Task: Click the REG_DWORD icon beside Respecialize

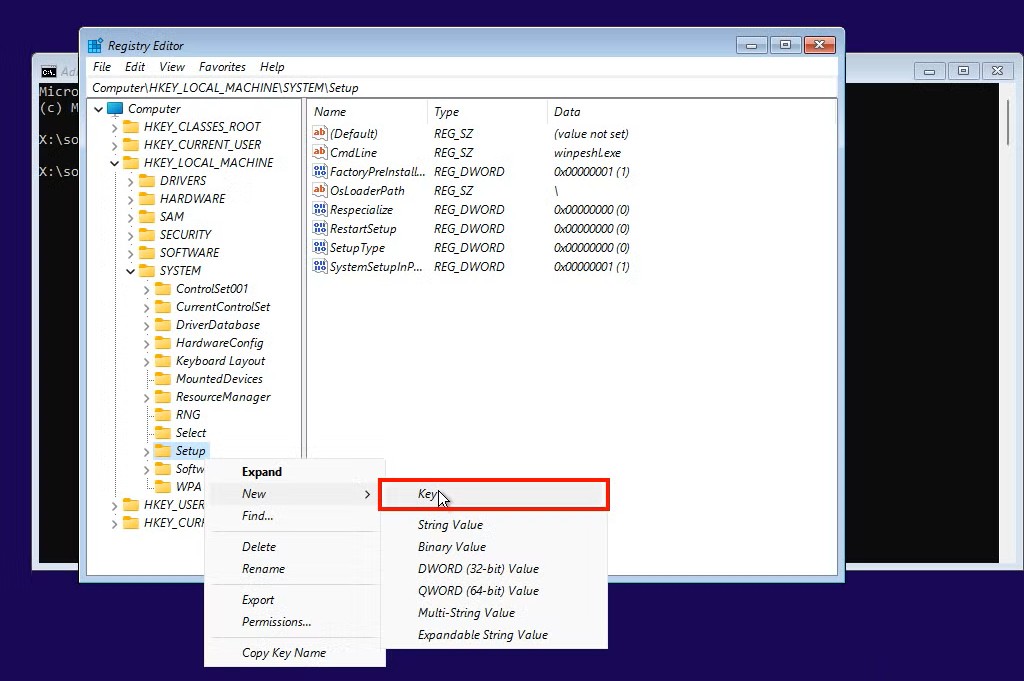Action: point(322,209)
